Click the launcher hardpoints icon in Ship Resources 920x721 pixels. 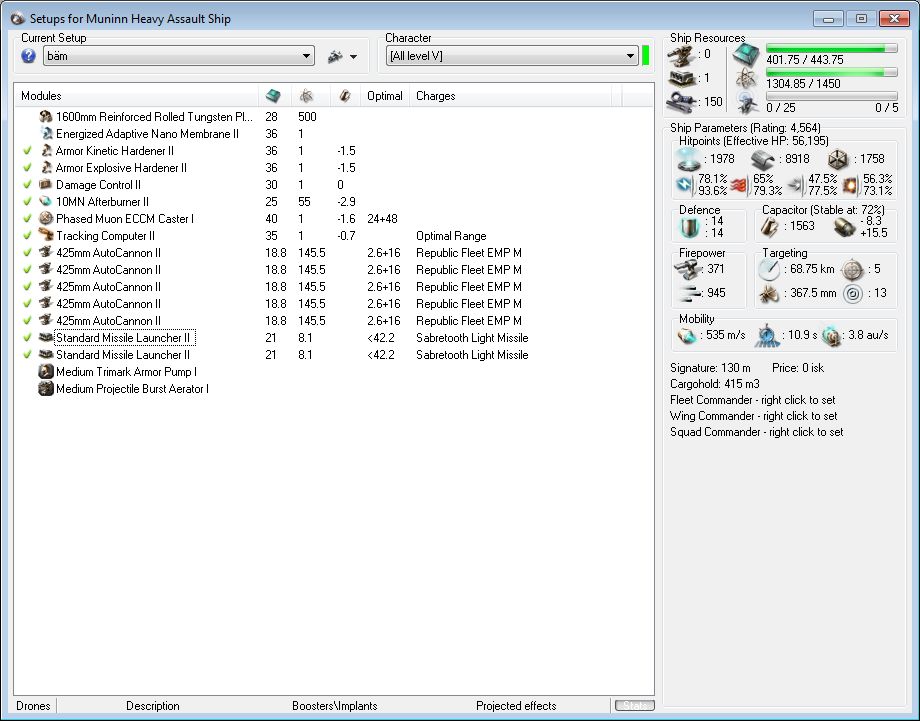(x=681, y=78)
